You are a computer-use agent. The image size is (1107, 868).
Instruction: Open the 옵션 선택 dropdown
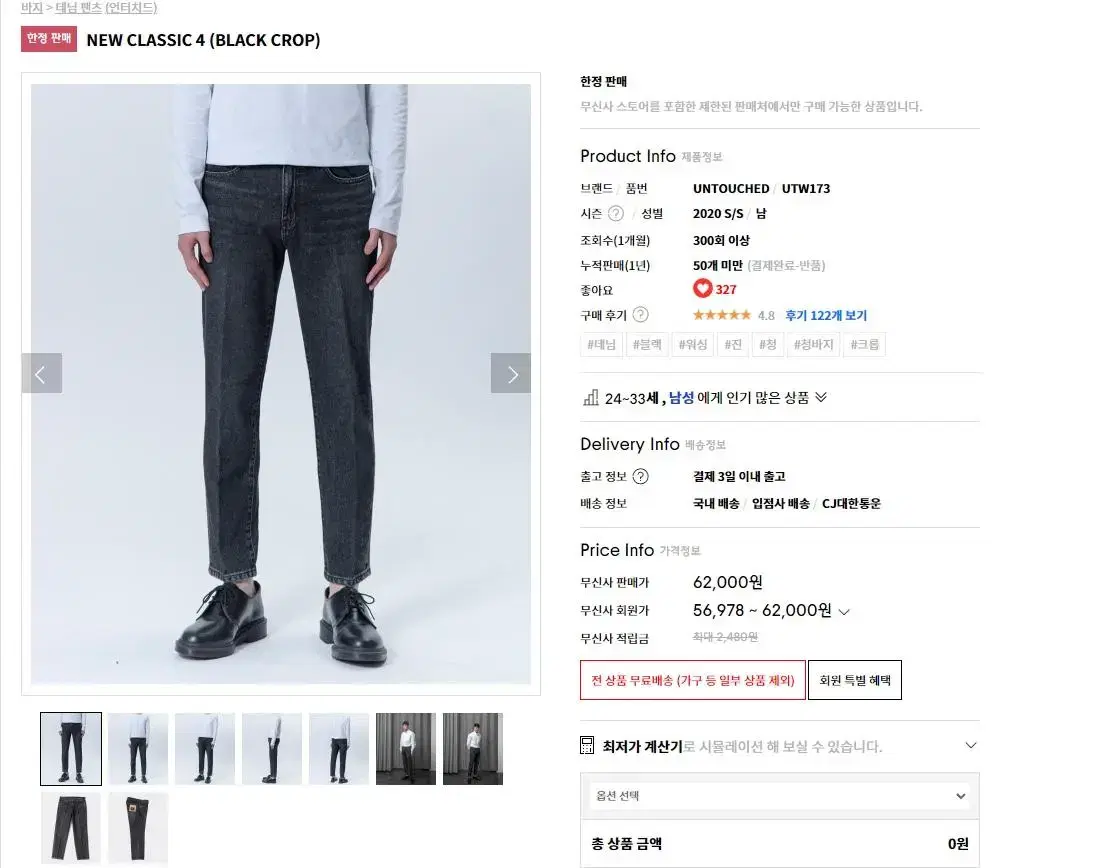(779, 795)
